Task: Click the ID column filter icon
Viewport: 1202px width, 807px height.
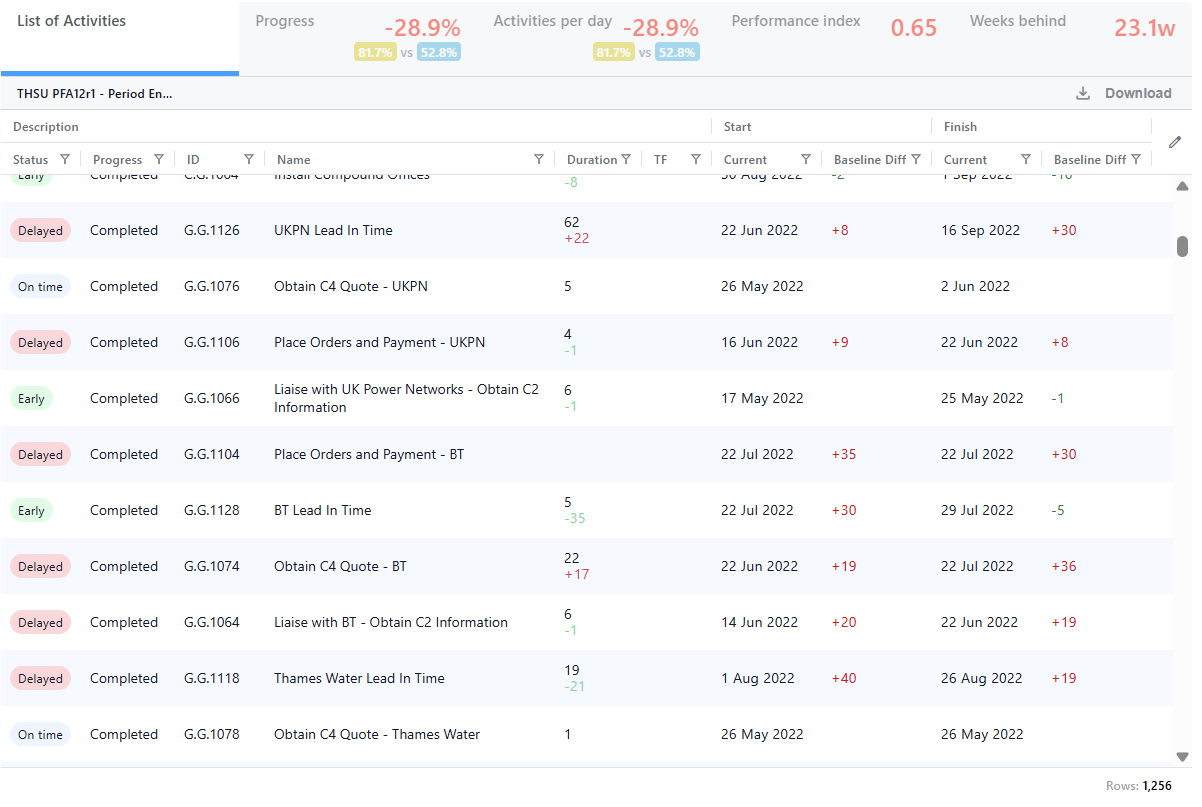Action: [249, 159]
